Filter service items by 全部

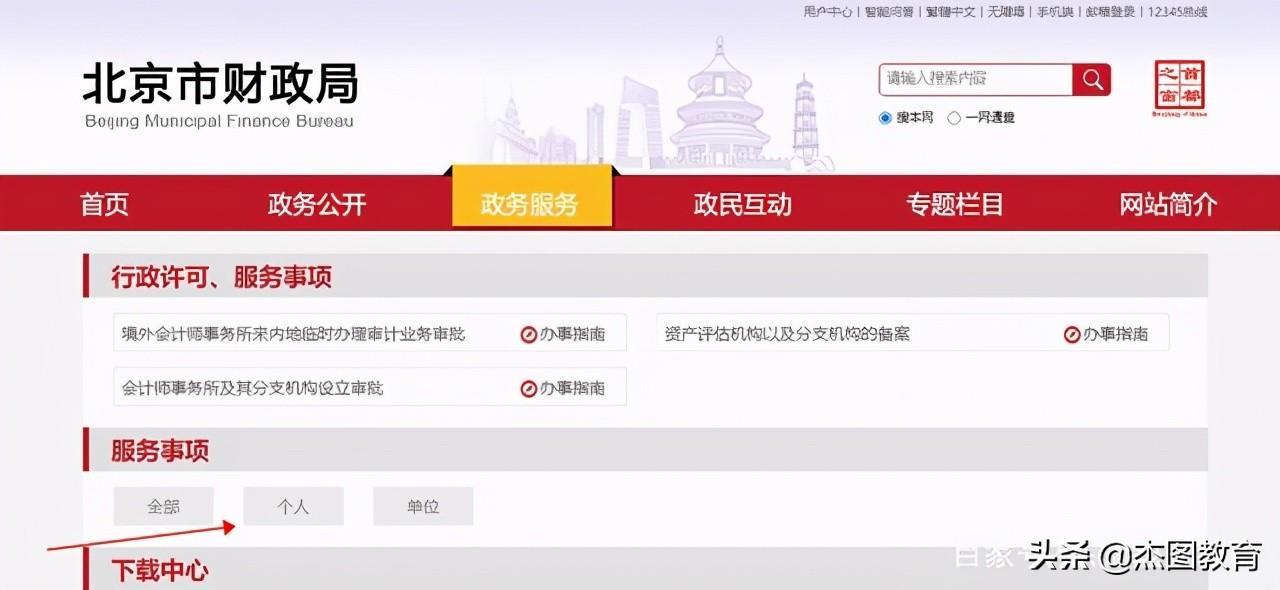point(163,507)
